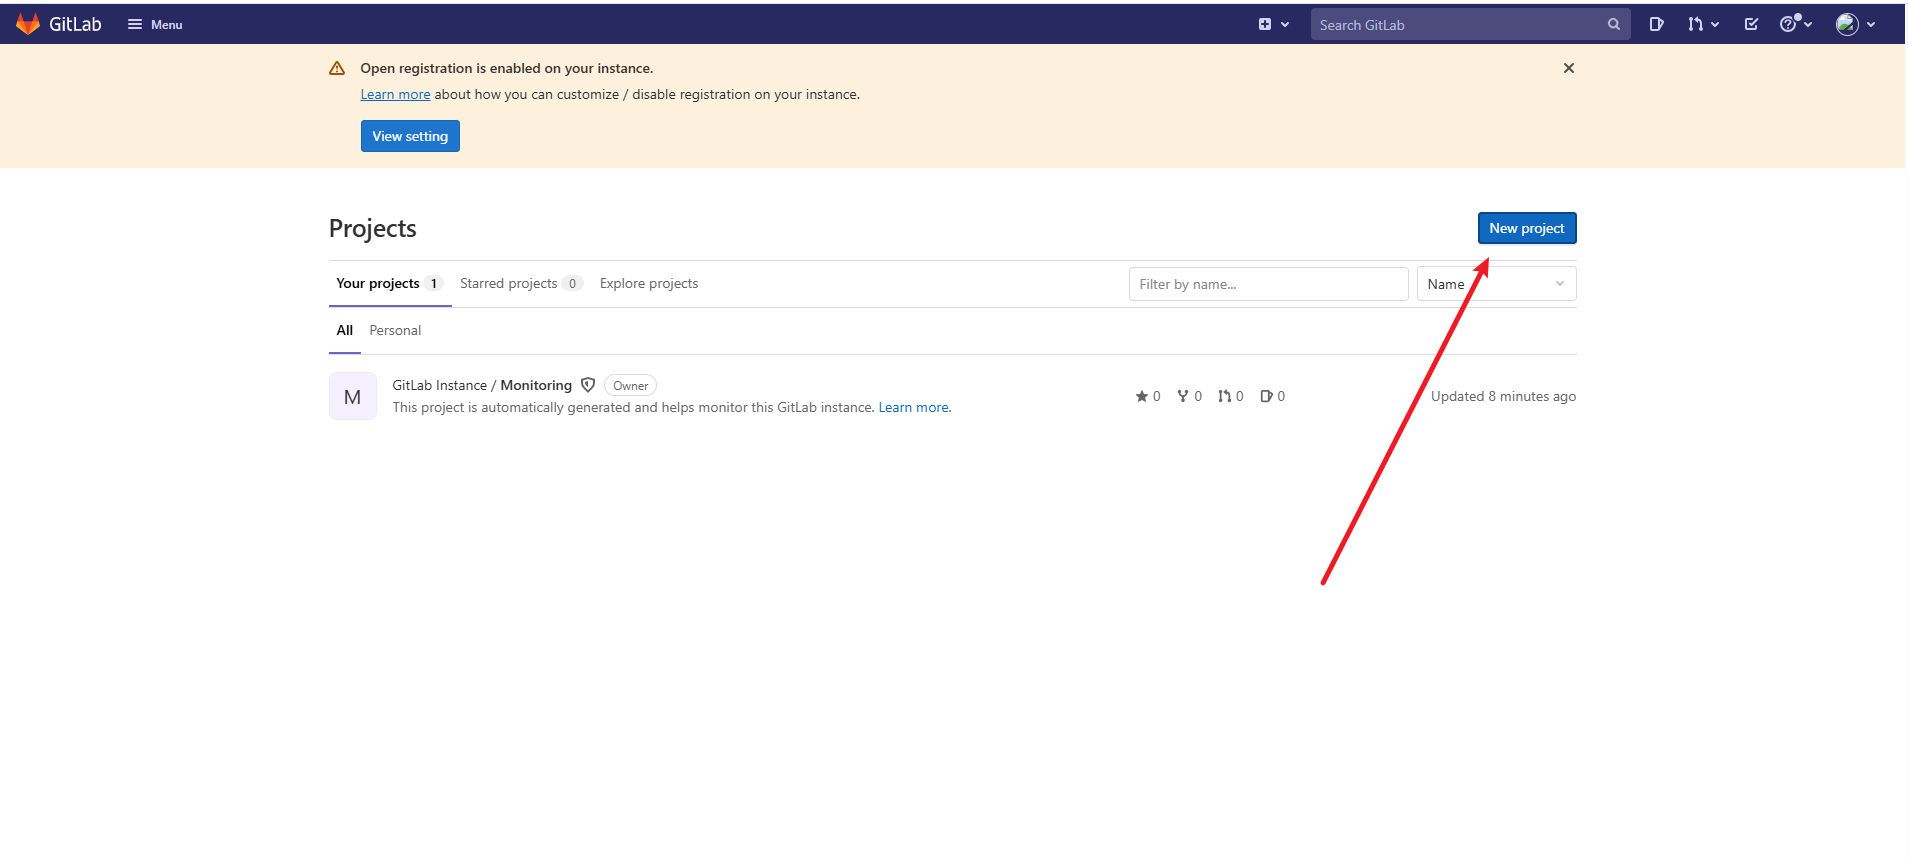Screen dimensions: 1908x860
Task: Open the Help question mark menu
Action: point(1795,24)
